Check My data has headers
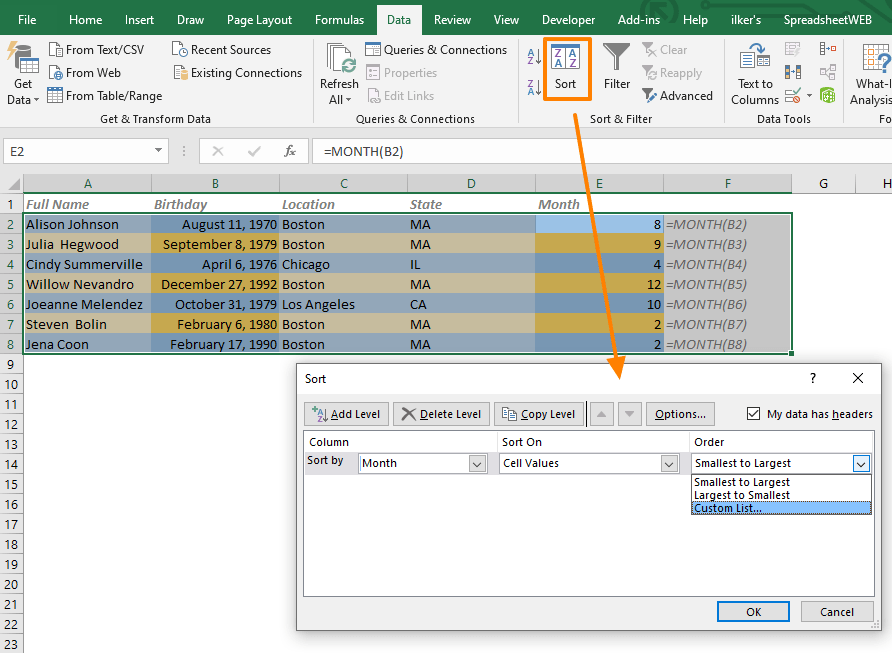Screen dimensions: 892x653 (752, 414)
